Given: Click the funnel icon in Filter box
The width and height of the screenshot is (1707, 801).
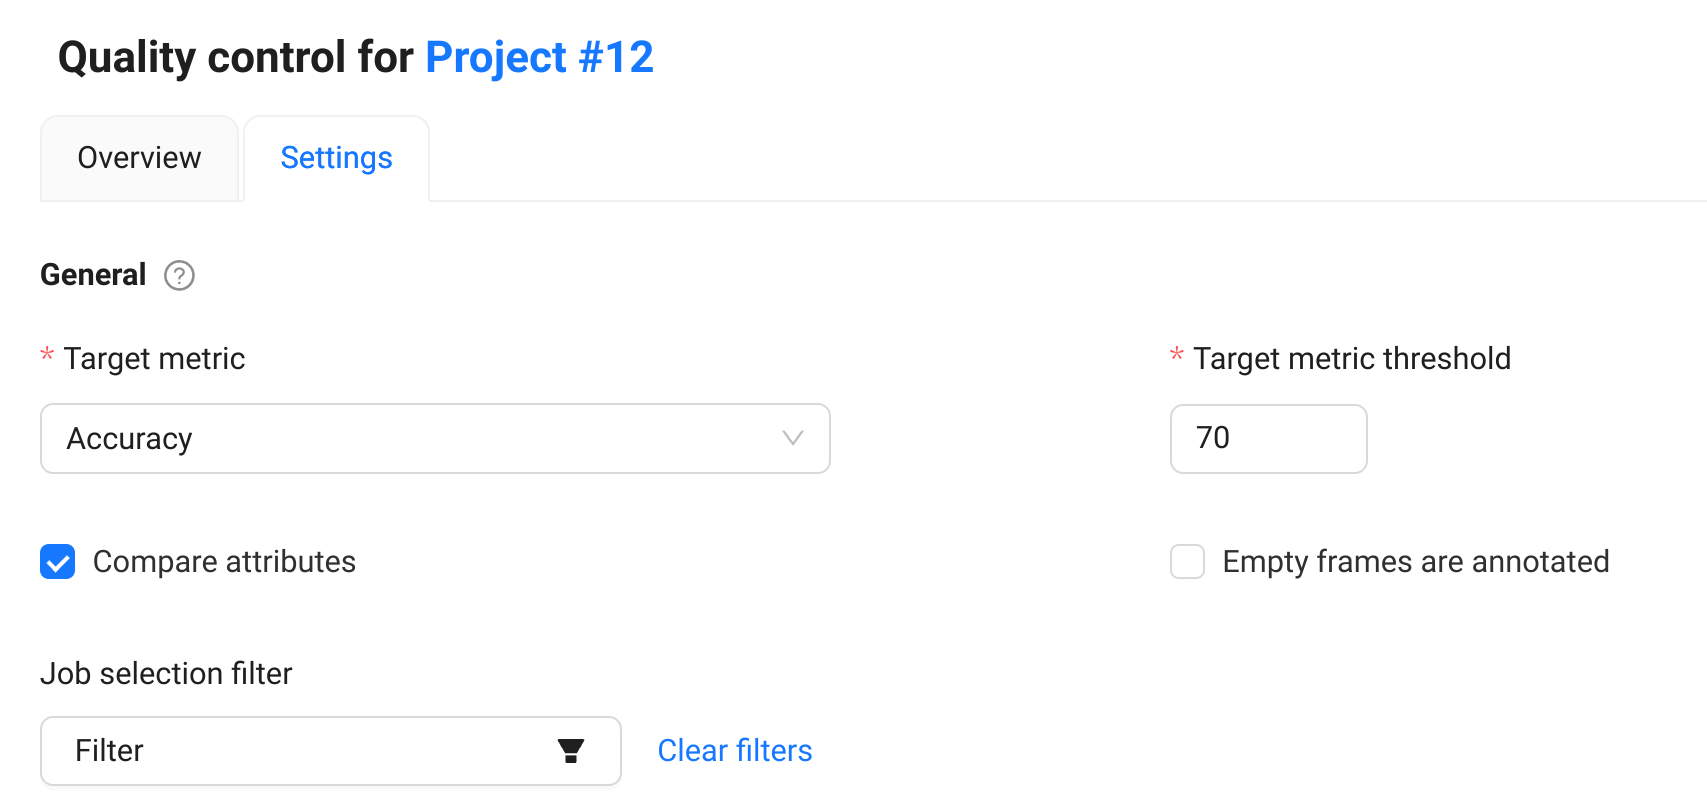Looking at the screenshot, I should (571, 751).
